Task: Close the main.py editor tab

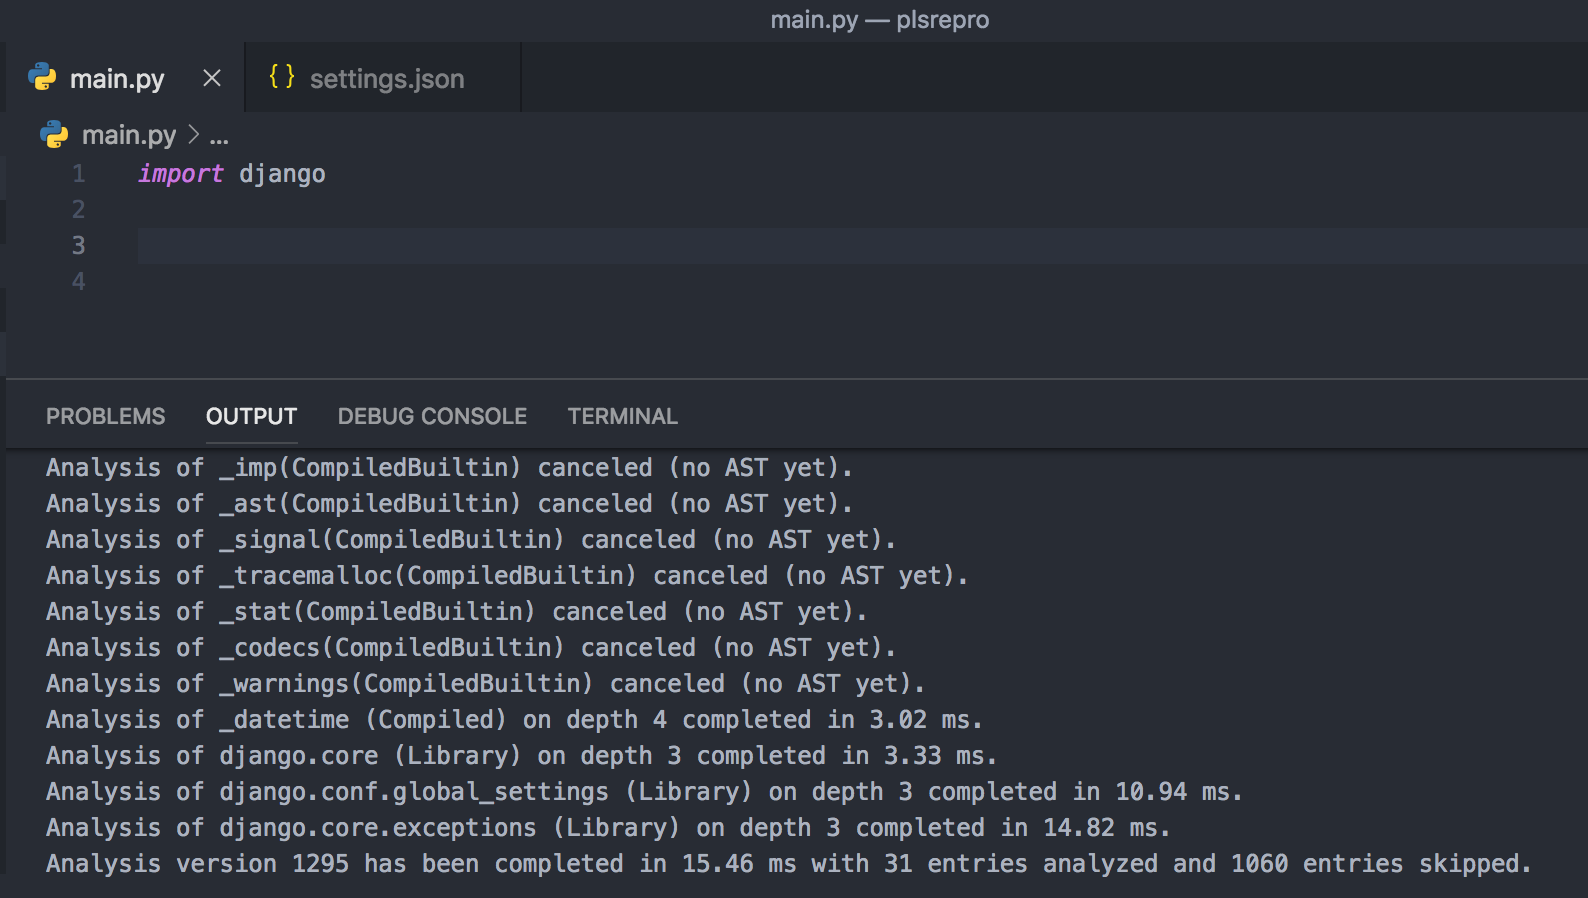Action: (212, 78)
